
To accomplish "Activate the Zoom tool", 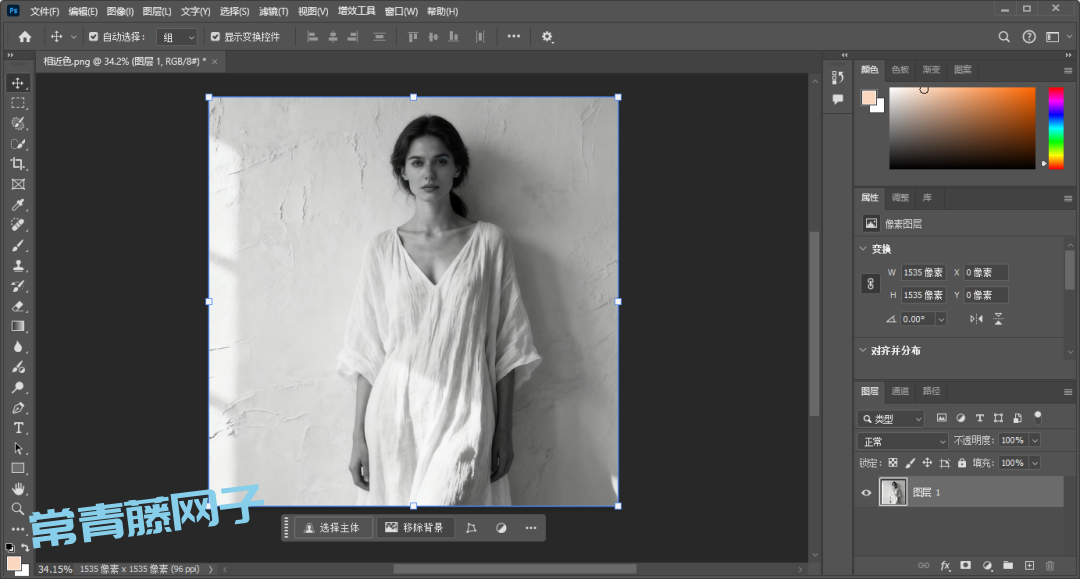I will tap(18, 509).
